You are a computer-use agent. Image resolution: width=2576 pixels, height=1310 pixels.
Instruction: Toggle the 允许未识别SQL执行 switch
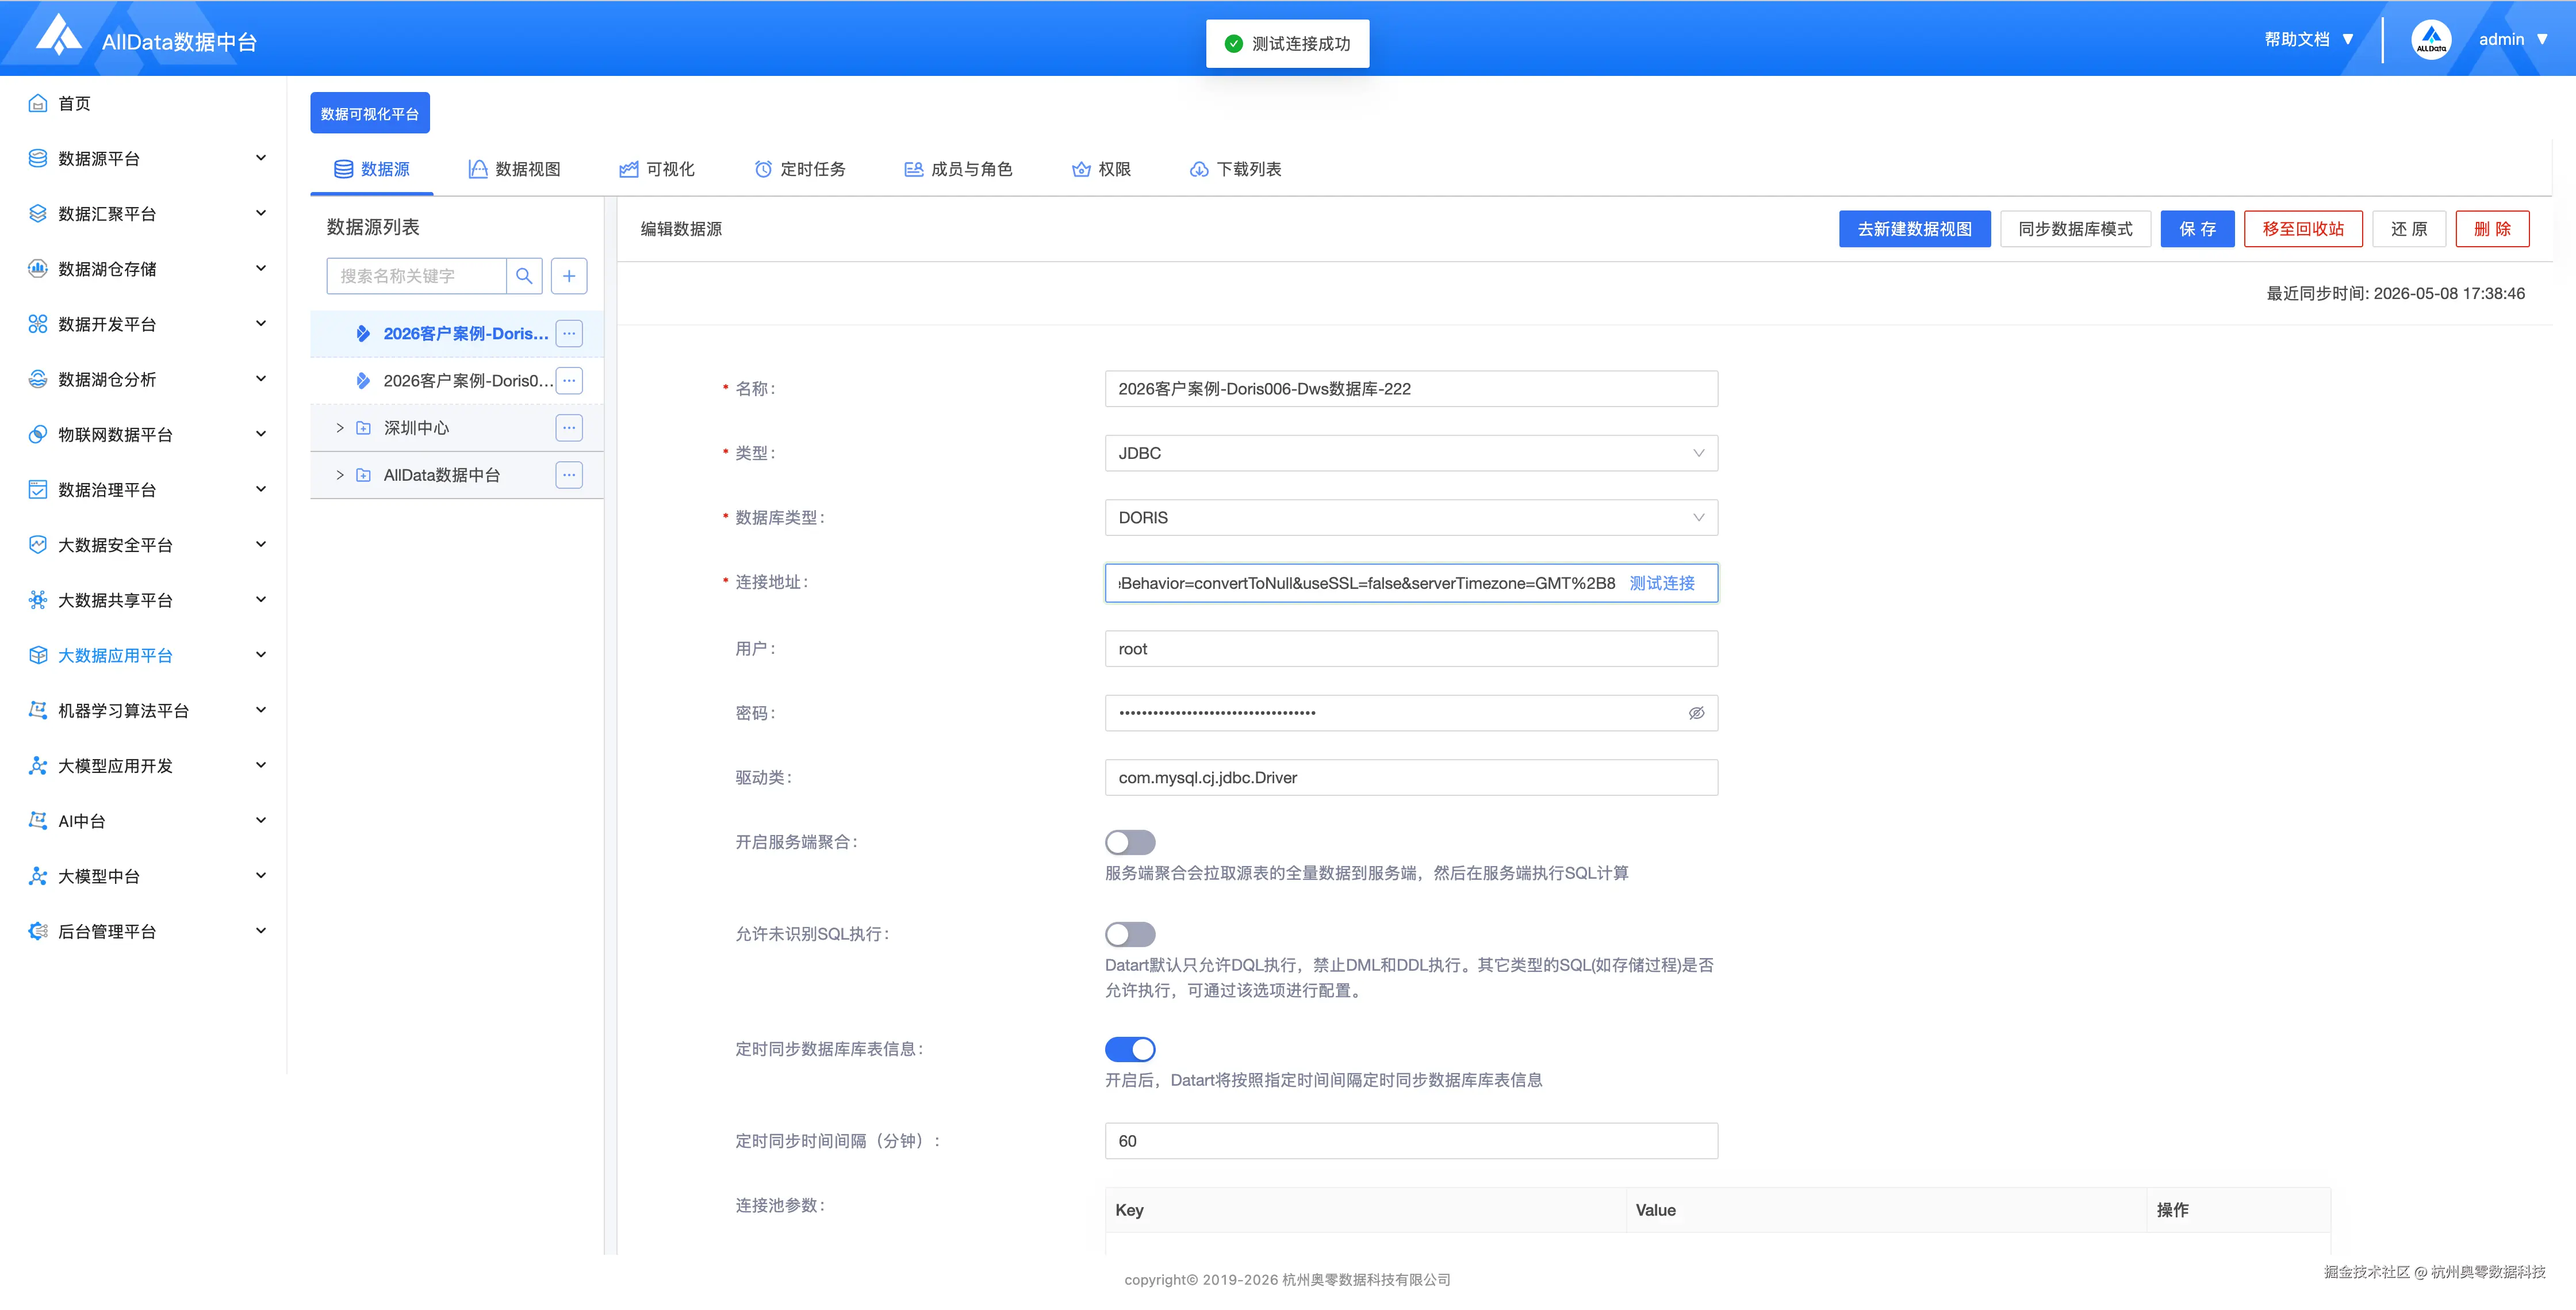click(1130, 934)
